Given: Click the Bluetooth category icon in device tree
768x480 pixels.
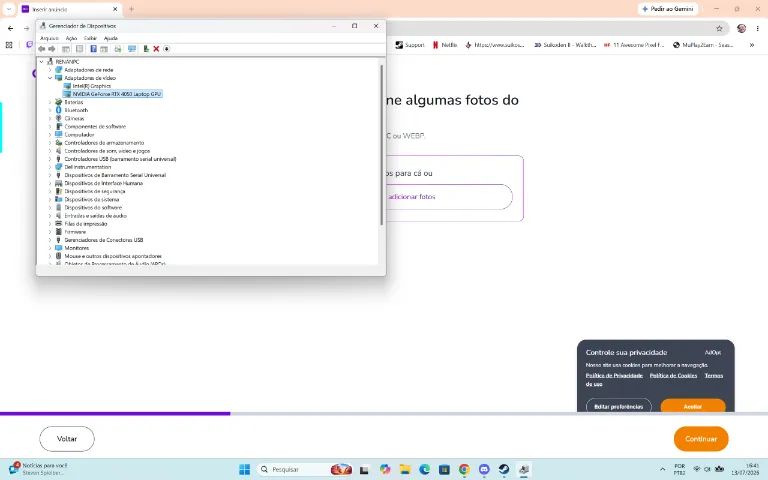Looking at the screenshot, I should coord(59,110).
